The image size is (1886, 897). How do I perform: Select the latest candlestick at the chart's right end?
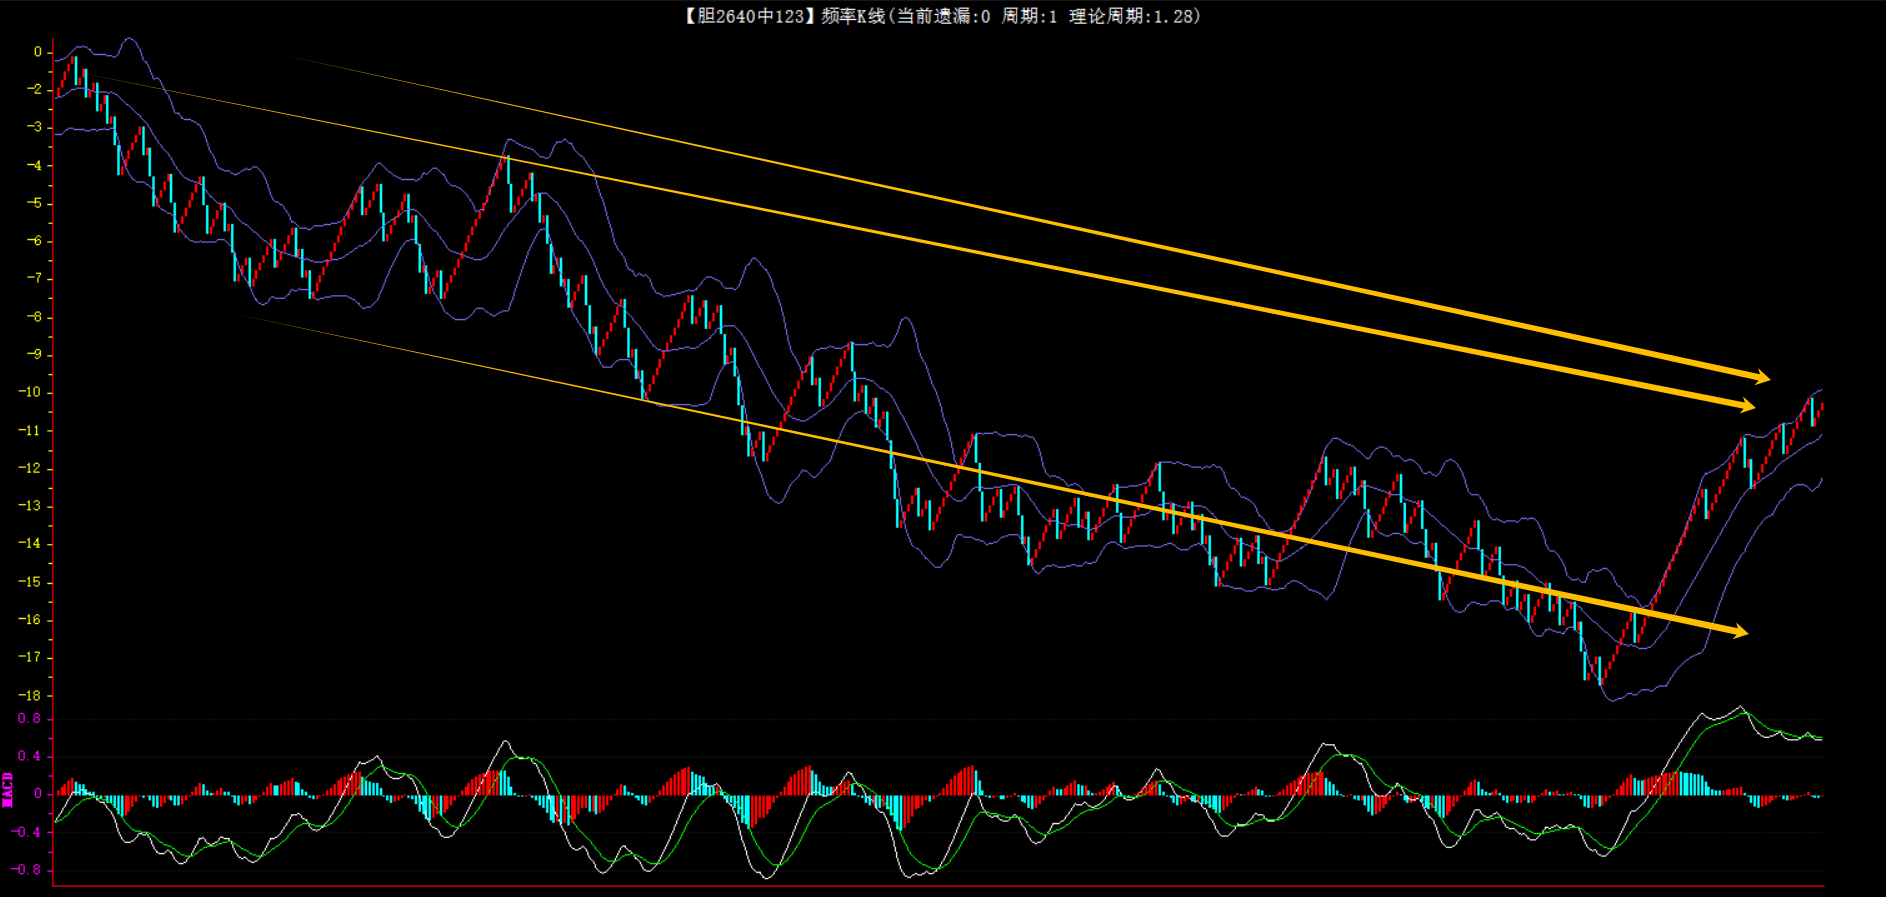pos(1821,406)
